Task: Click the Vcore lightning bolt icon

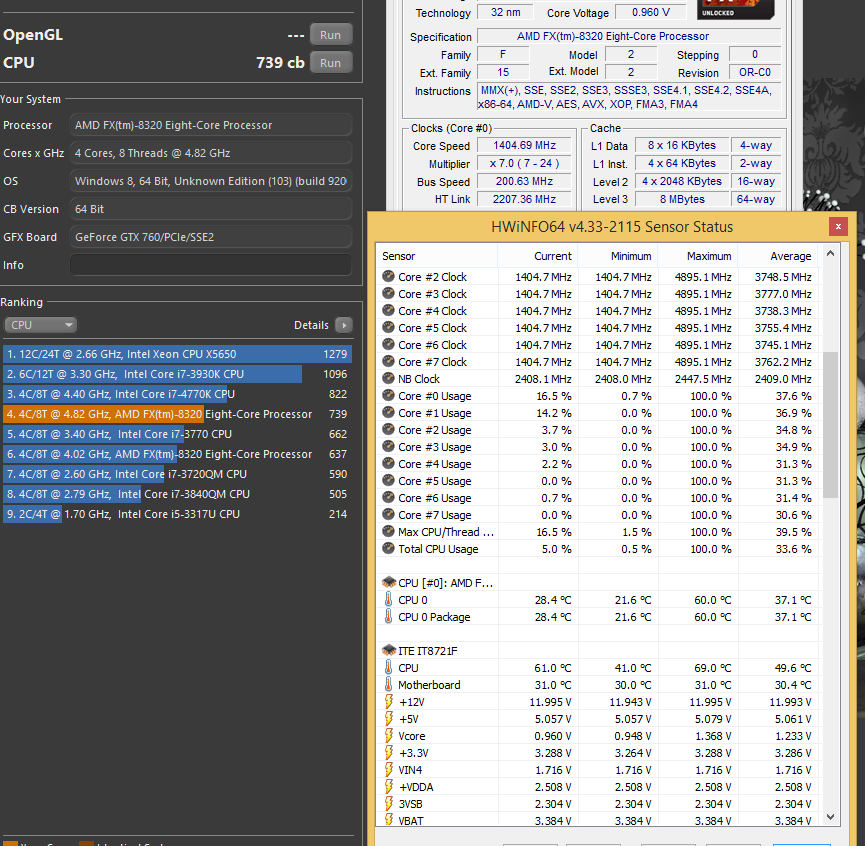Action: point(388,736)
